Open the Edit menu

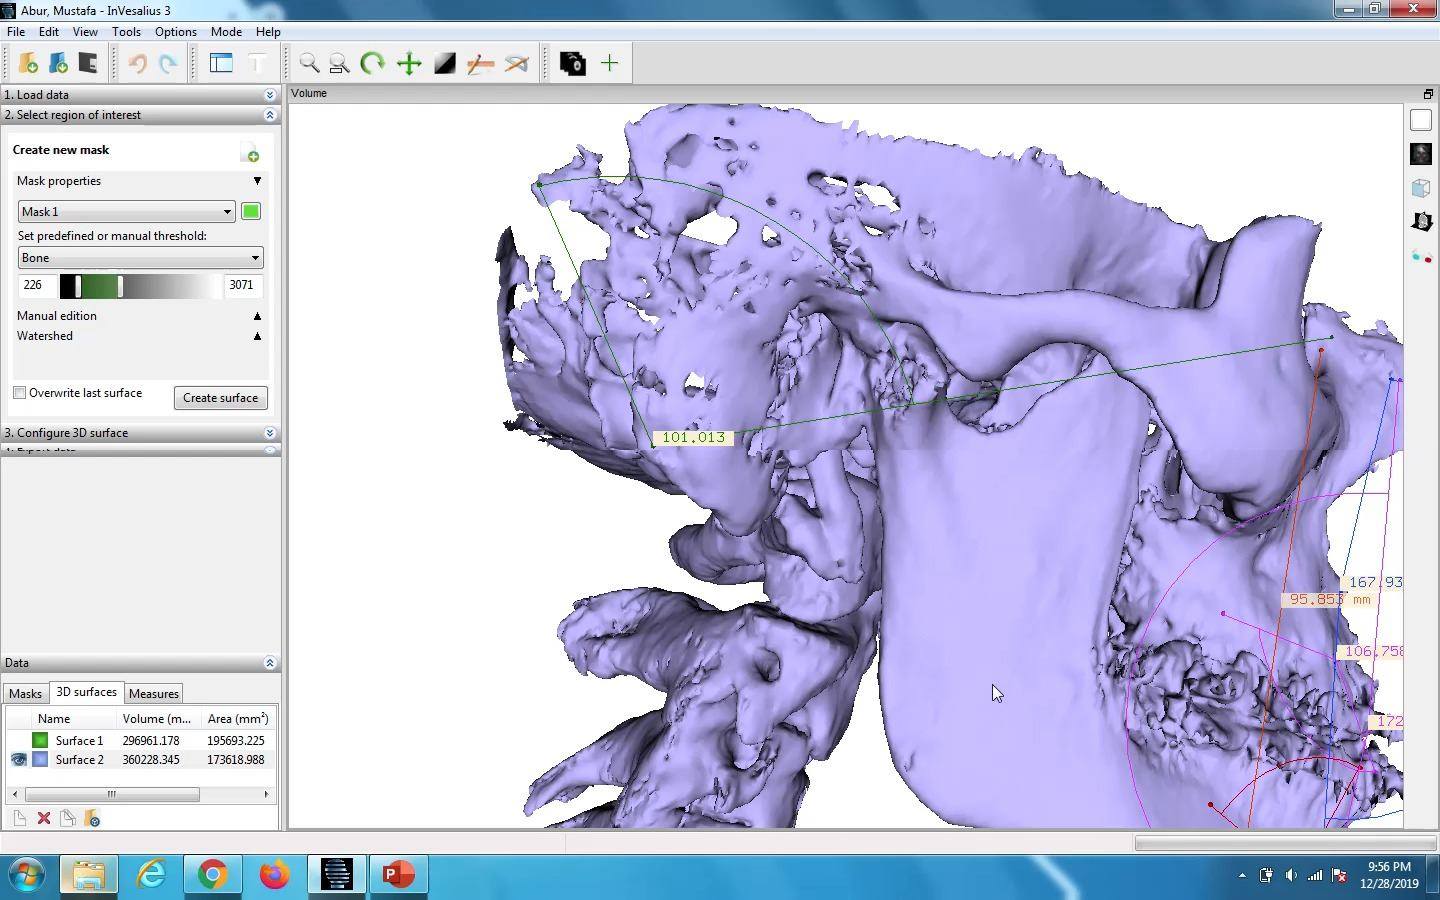[x=48, y=32]
